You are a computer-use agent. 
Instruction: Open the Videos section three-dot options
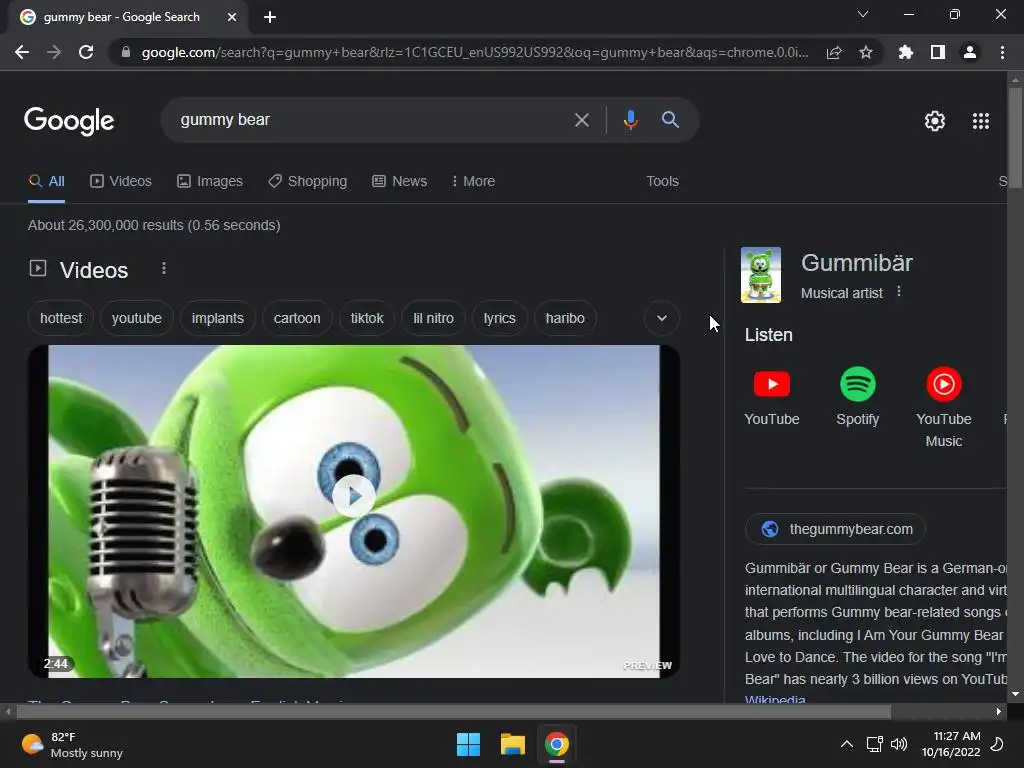(x=164, y=268)
